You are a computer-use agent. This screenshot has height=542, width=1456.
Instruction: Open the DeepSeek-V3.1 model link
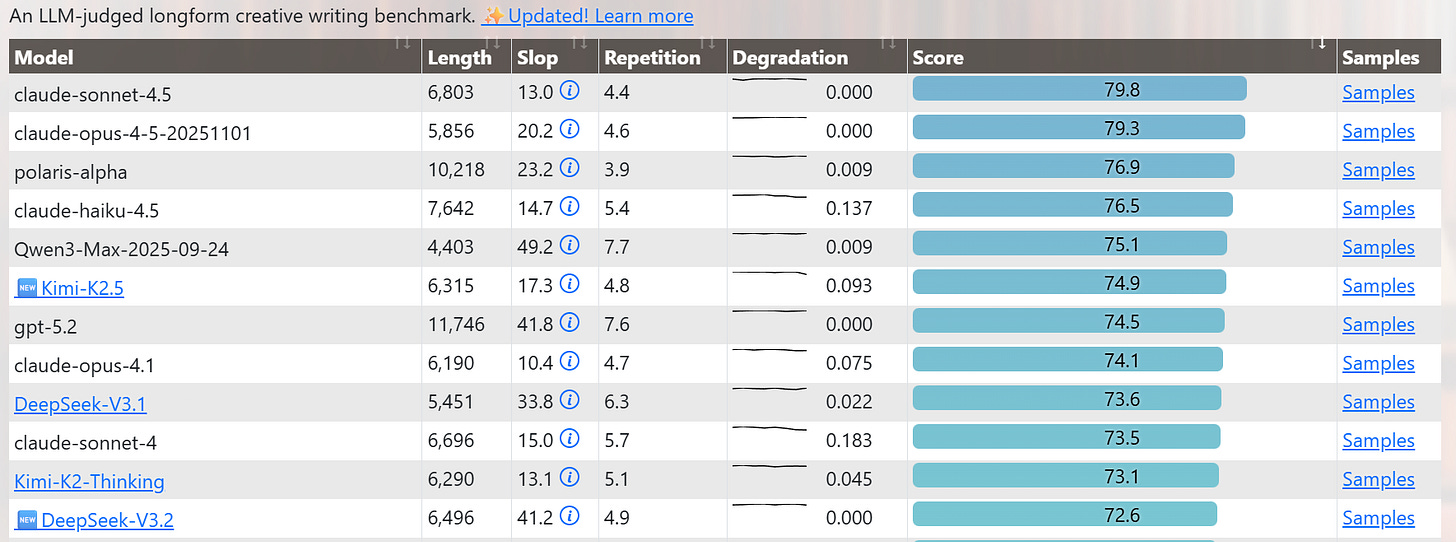point(80,404)
